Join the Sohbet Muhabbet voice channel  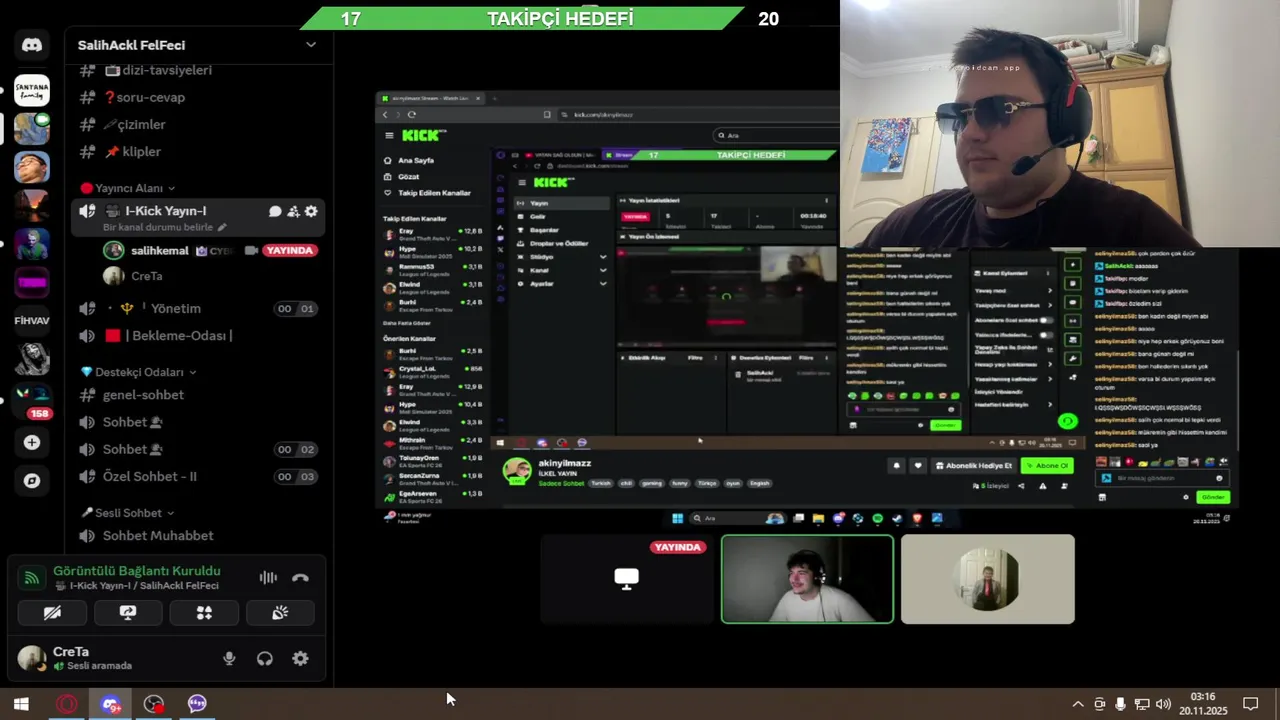coord(197,535)
